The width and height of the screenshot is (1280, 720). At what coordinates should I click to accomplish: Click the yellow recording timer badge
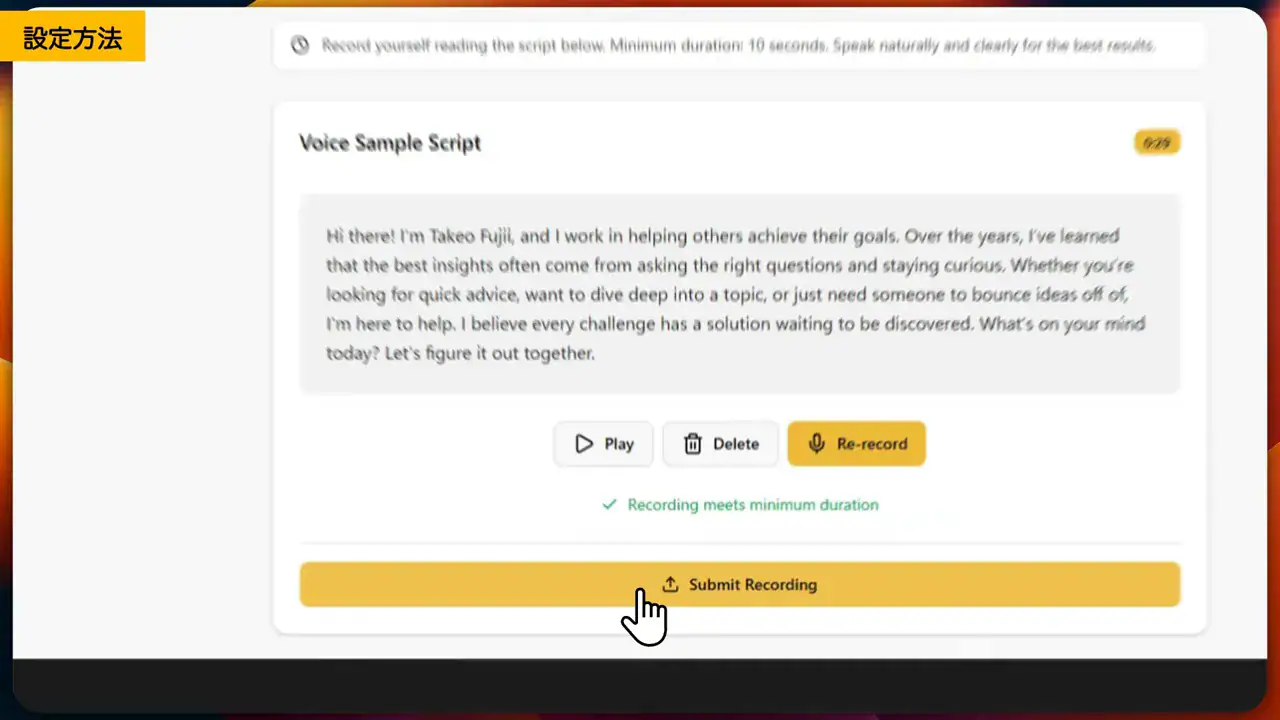(x=1156, y=143)
